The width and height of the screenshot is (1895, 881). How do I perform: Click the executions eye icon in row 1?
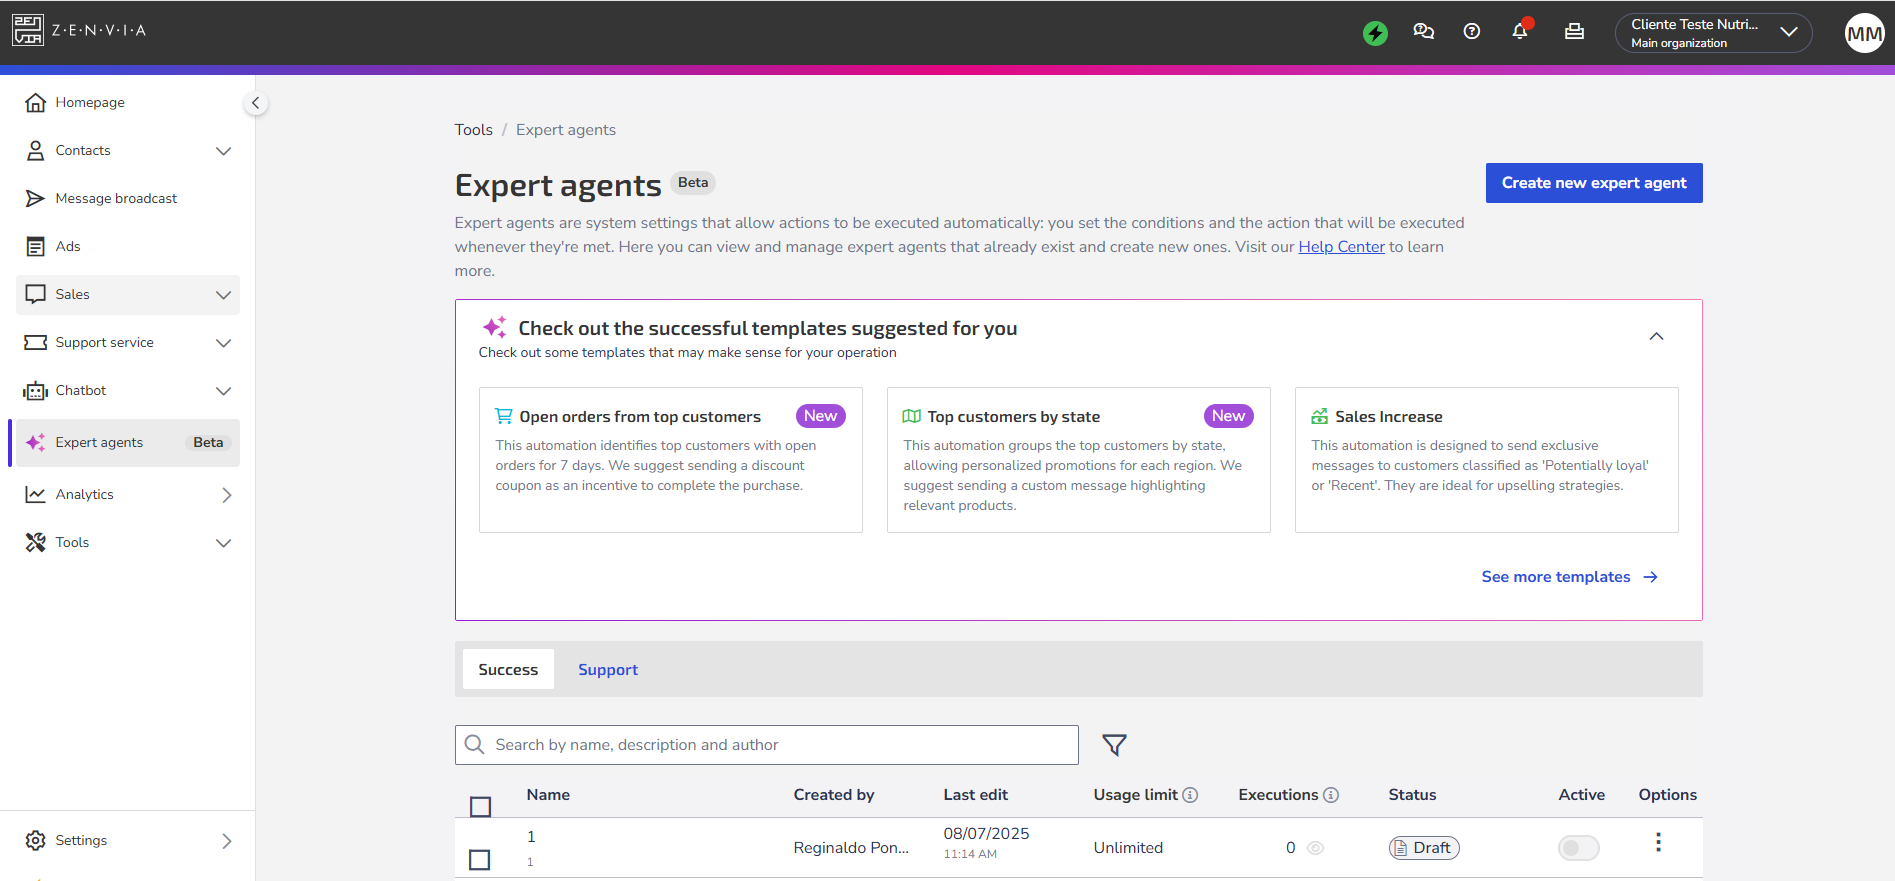tap(1316, 848)
